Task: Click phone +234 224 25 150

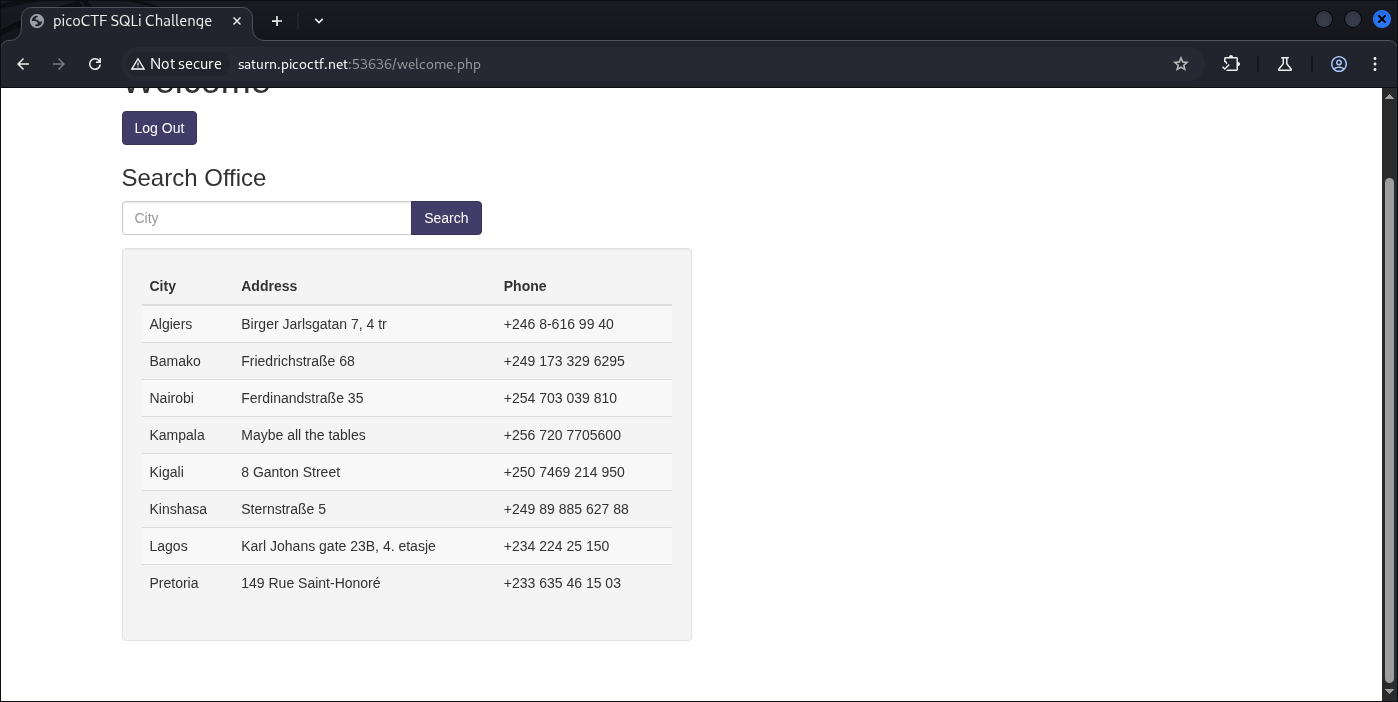Action: [x=556, y=546]
